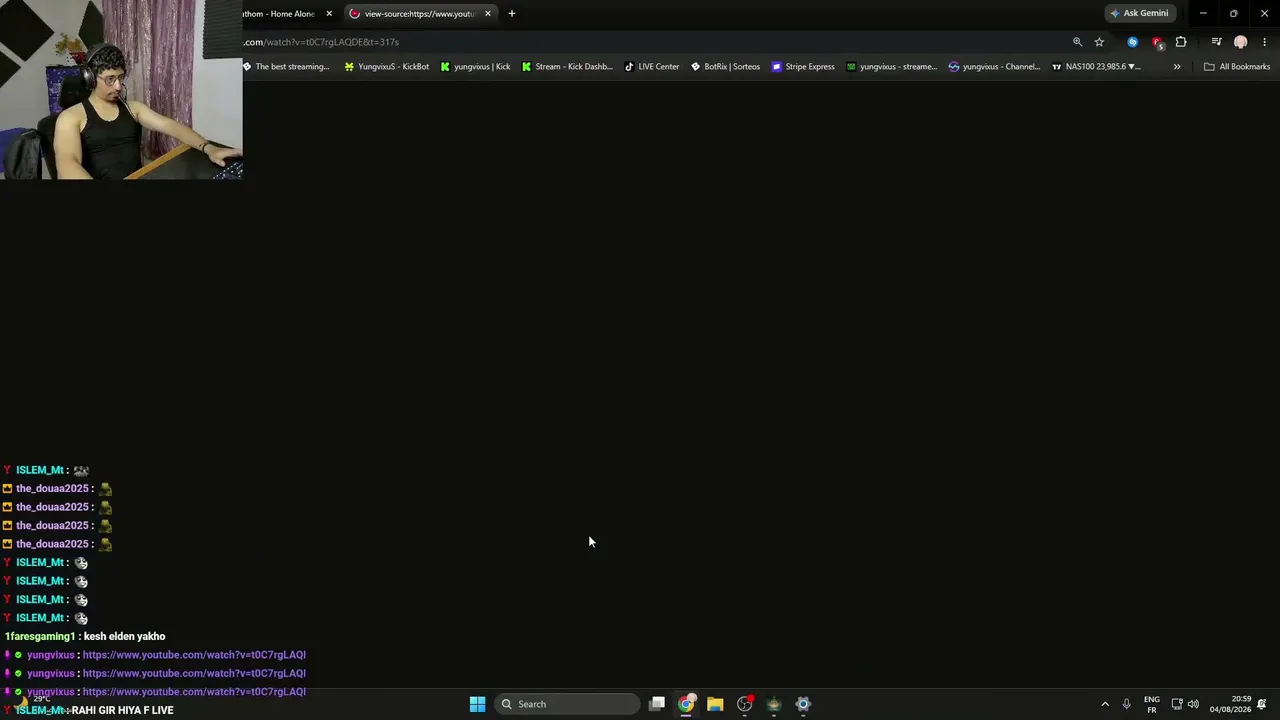The width and height of the screenshot is (1280, 720).
Task: Click the blue swirl extension icon
Action: pyautogui.click(x=1132, y=42)
